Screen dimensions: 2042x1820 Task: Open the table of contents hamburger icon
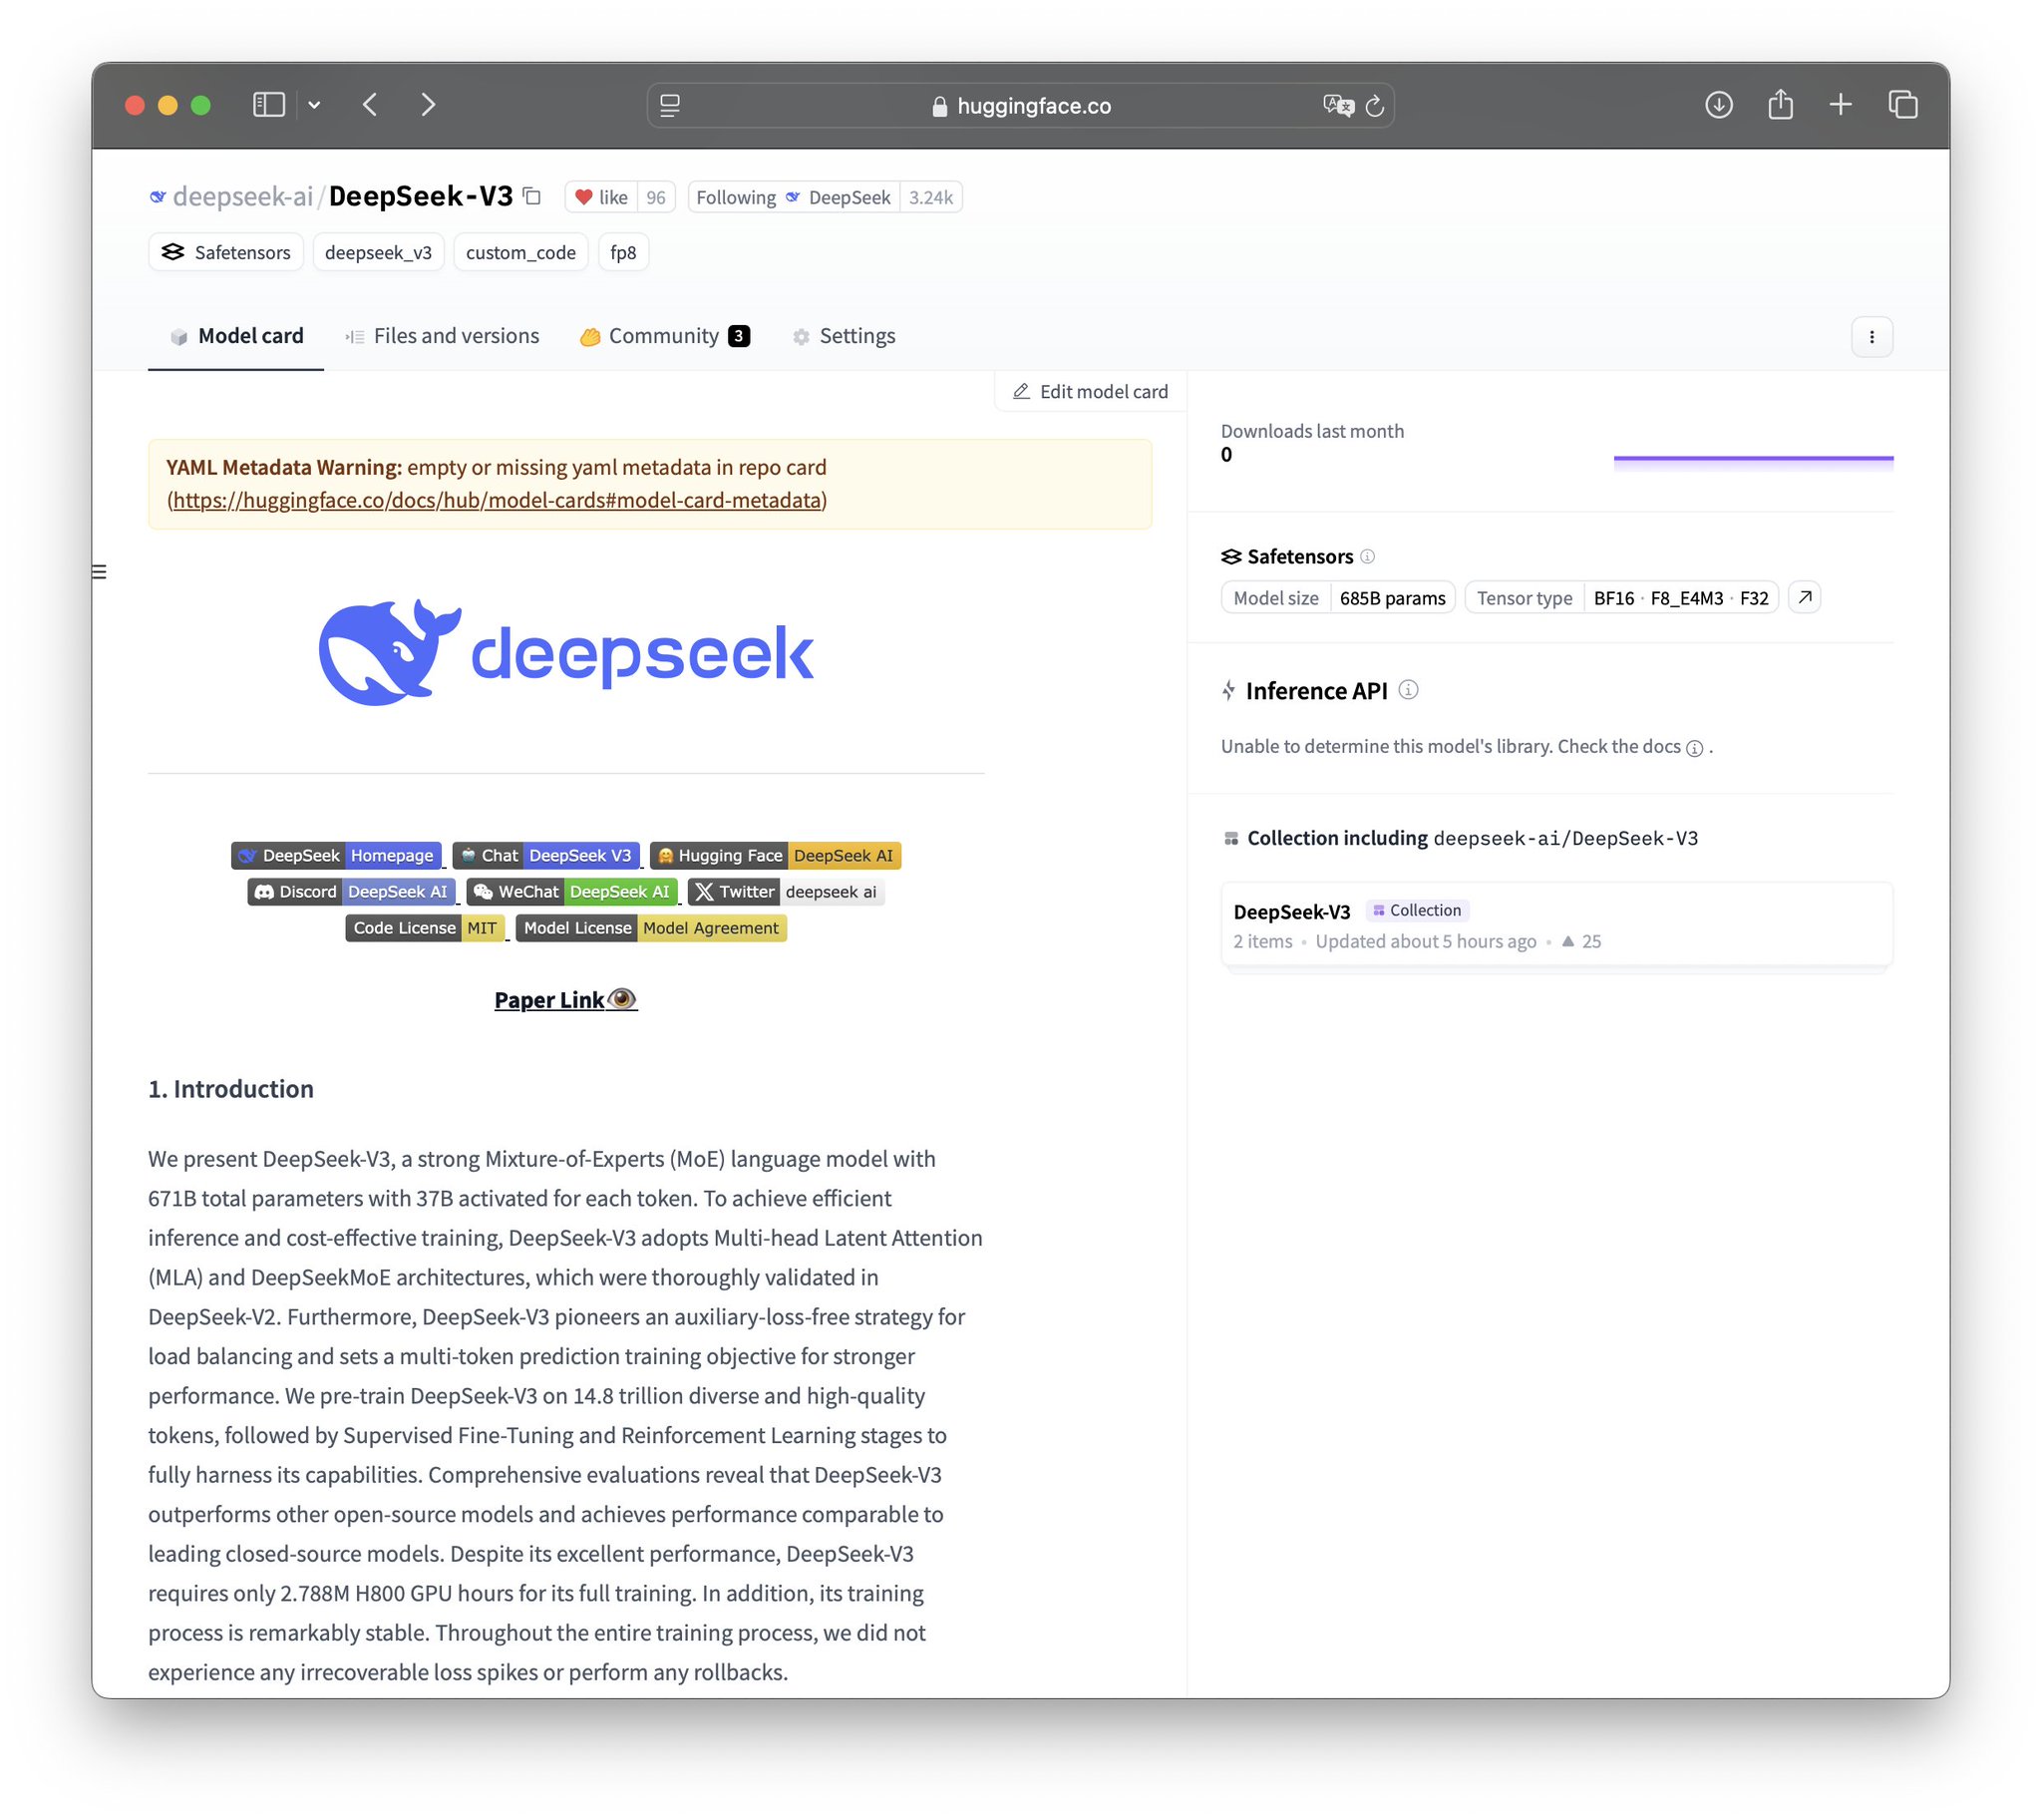click(x=99, y=571)
